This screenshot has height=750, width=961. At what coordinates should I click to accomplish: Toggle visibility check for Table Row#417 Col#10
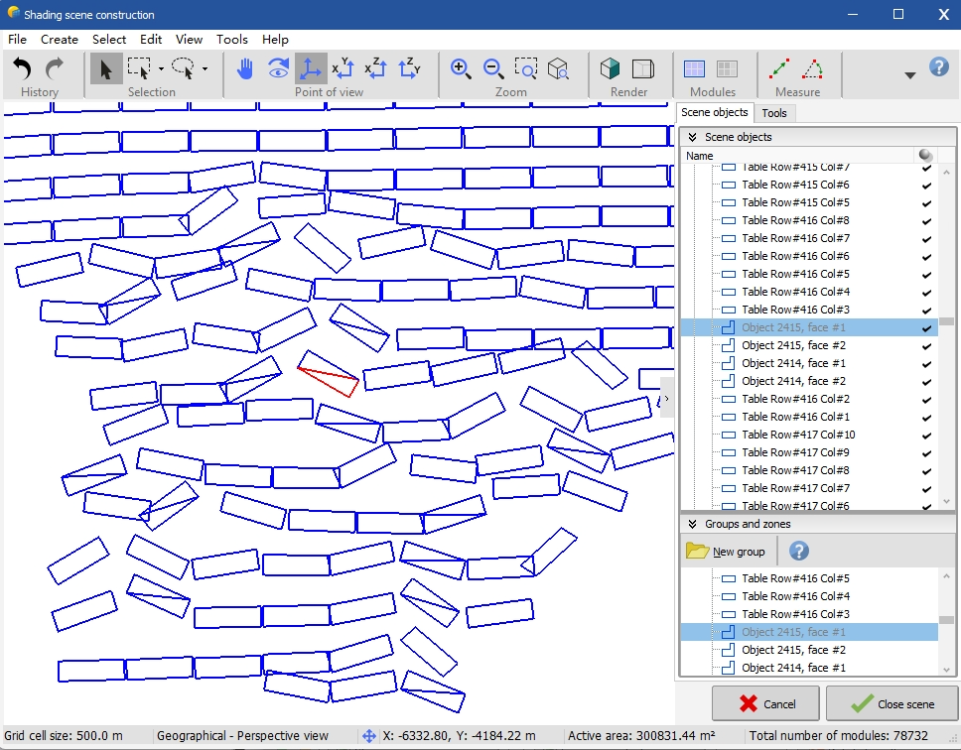[926, 435]
